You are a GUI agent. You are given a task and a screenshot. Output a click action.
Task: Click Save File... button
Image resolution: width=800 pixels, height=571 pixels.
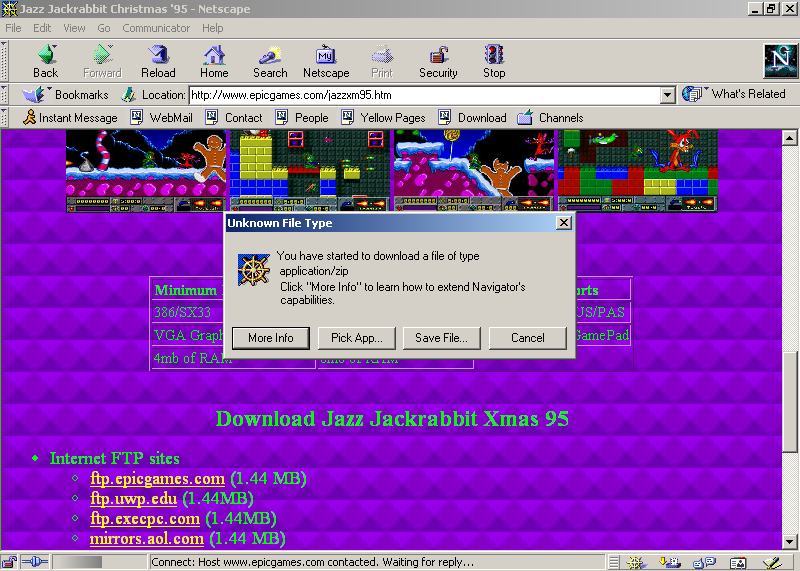point(441,338)
